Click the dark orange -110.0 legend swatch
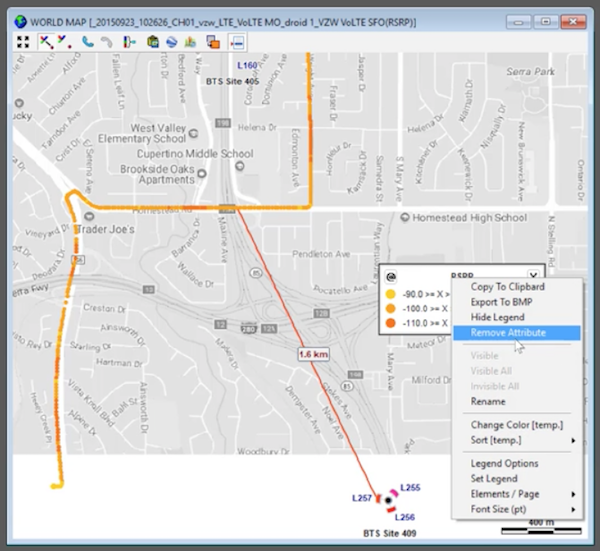 (x=390, y=323)
